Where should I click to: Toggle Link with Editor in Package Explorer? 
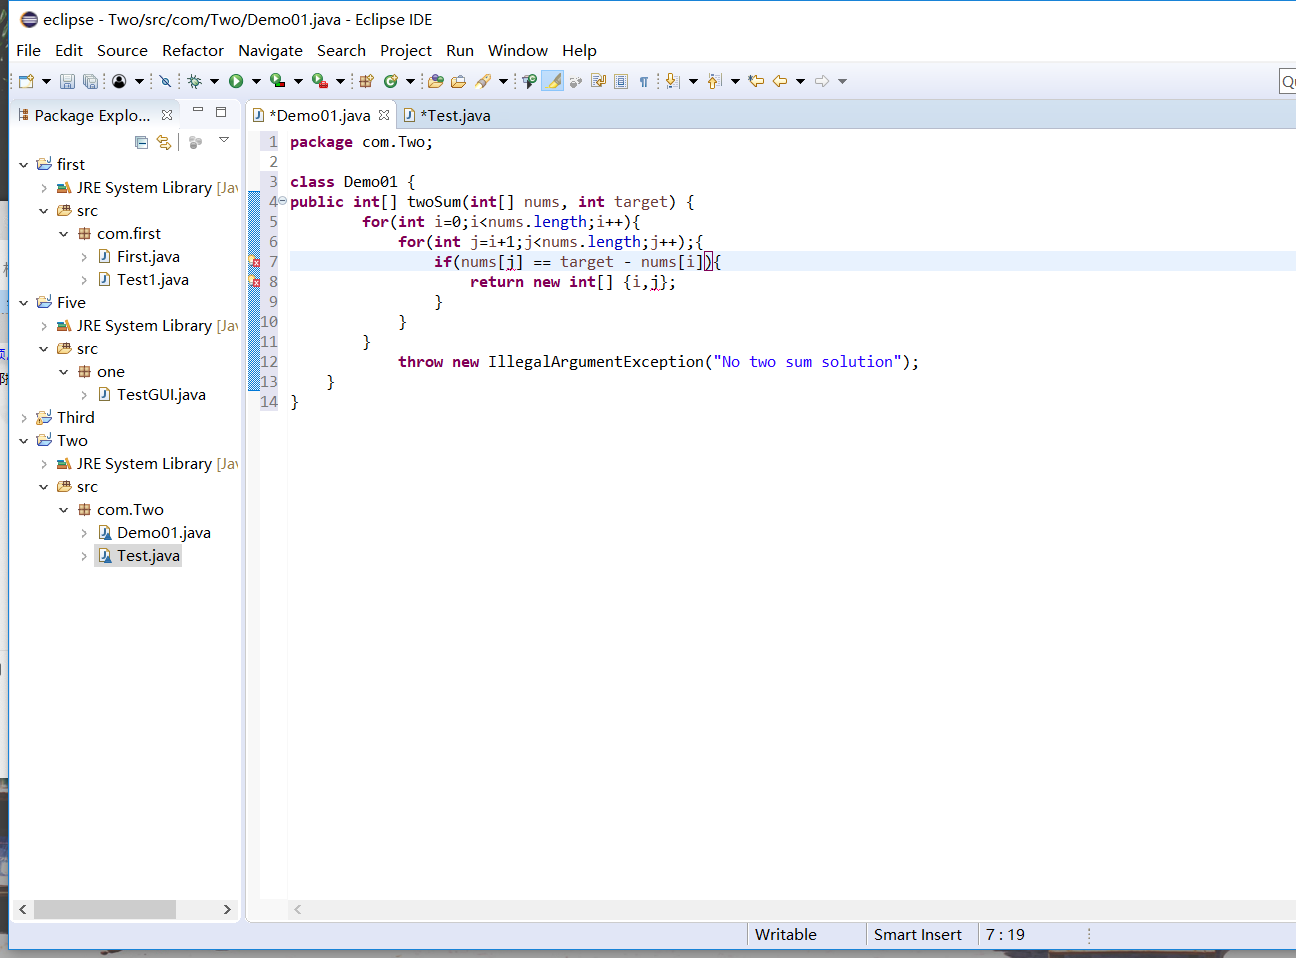(164, 142)
